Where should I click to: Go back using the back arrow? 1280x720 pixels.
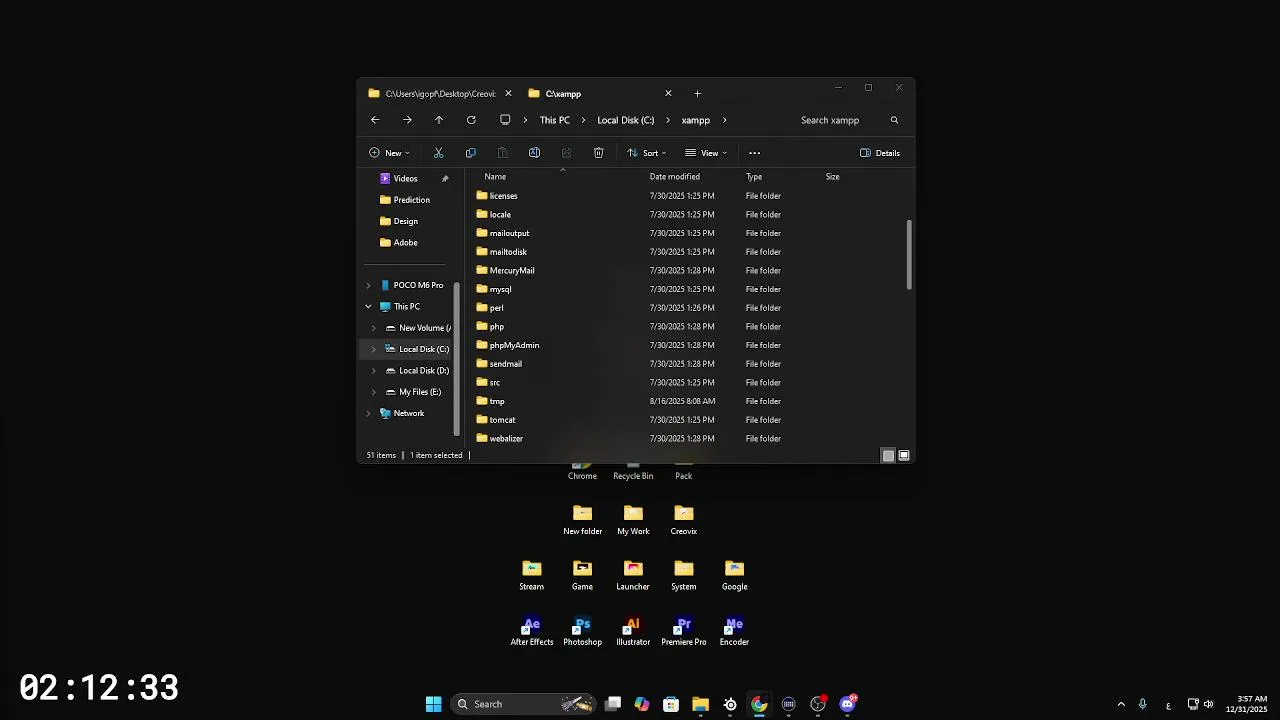[x=375, y=120]
